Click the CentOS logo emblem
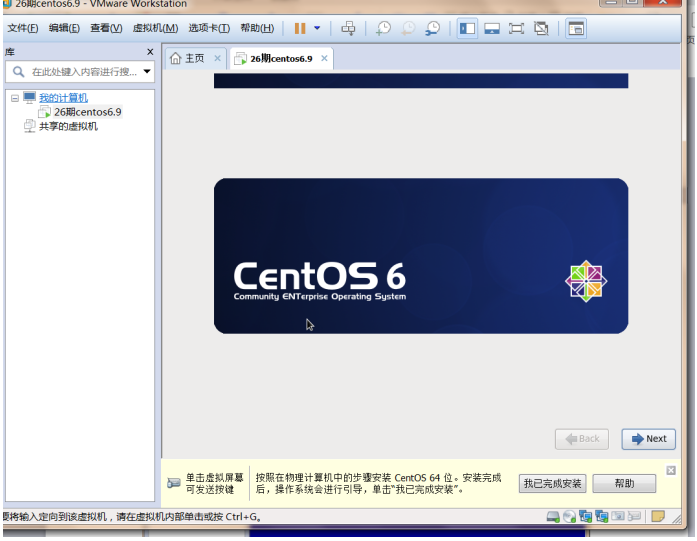The image size is (697, 541). pyautogui.click(x=586, y=281)
